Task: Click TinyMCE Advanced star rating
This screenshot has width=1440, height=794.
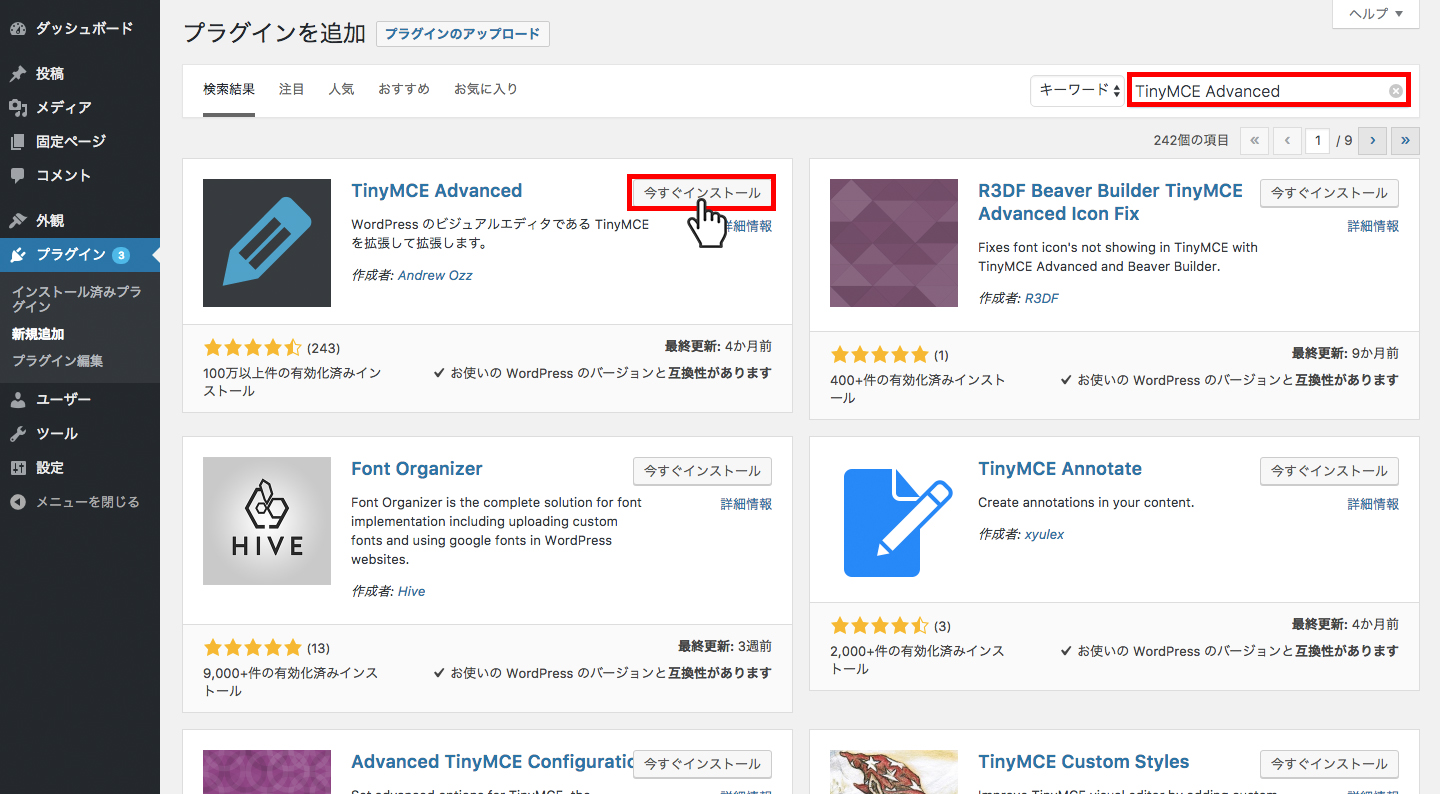Action: [252, 348]
